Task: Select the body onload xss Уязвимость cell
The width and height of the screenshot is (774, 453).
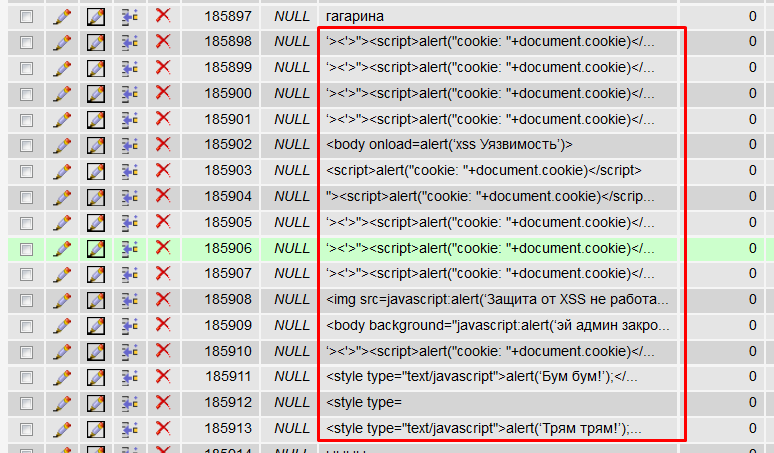Action: coord(449,145)
